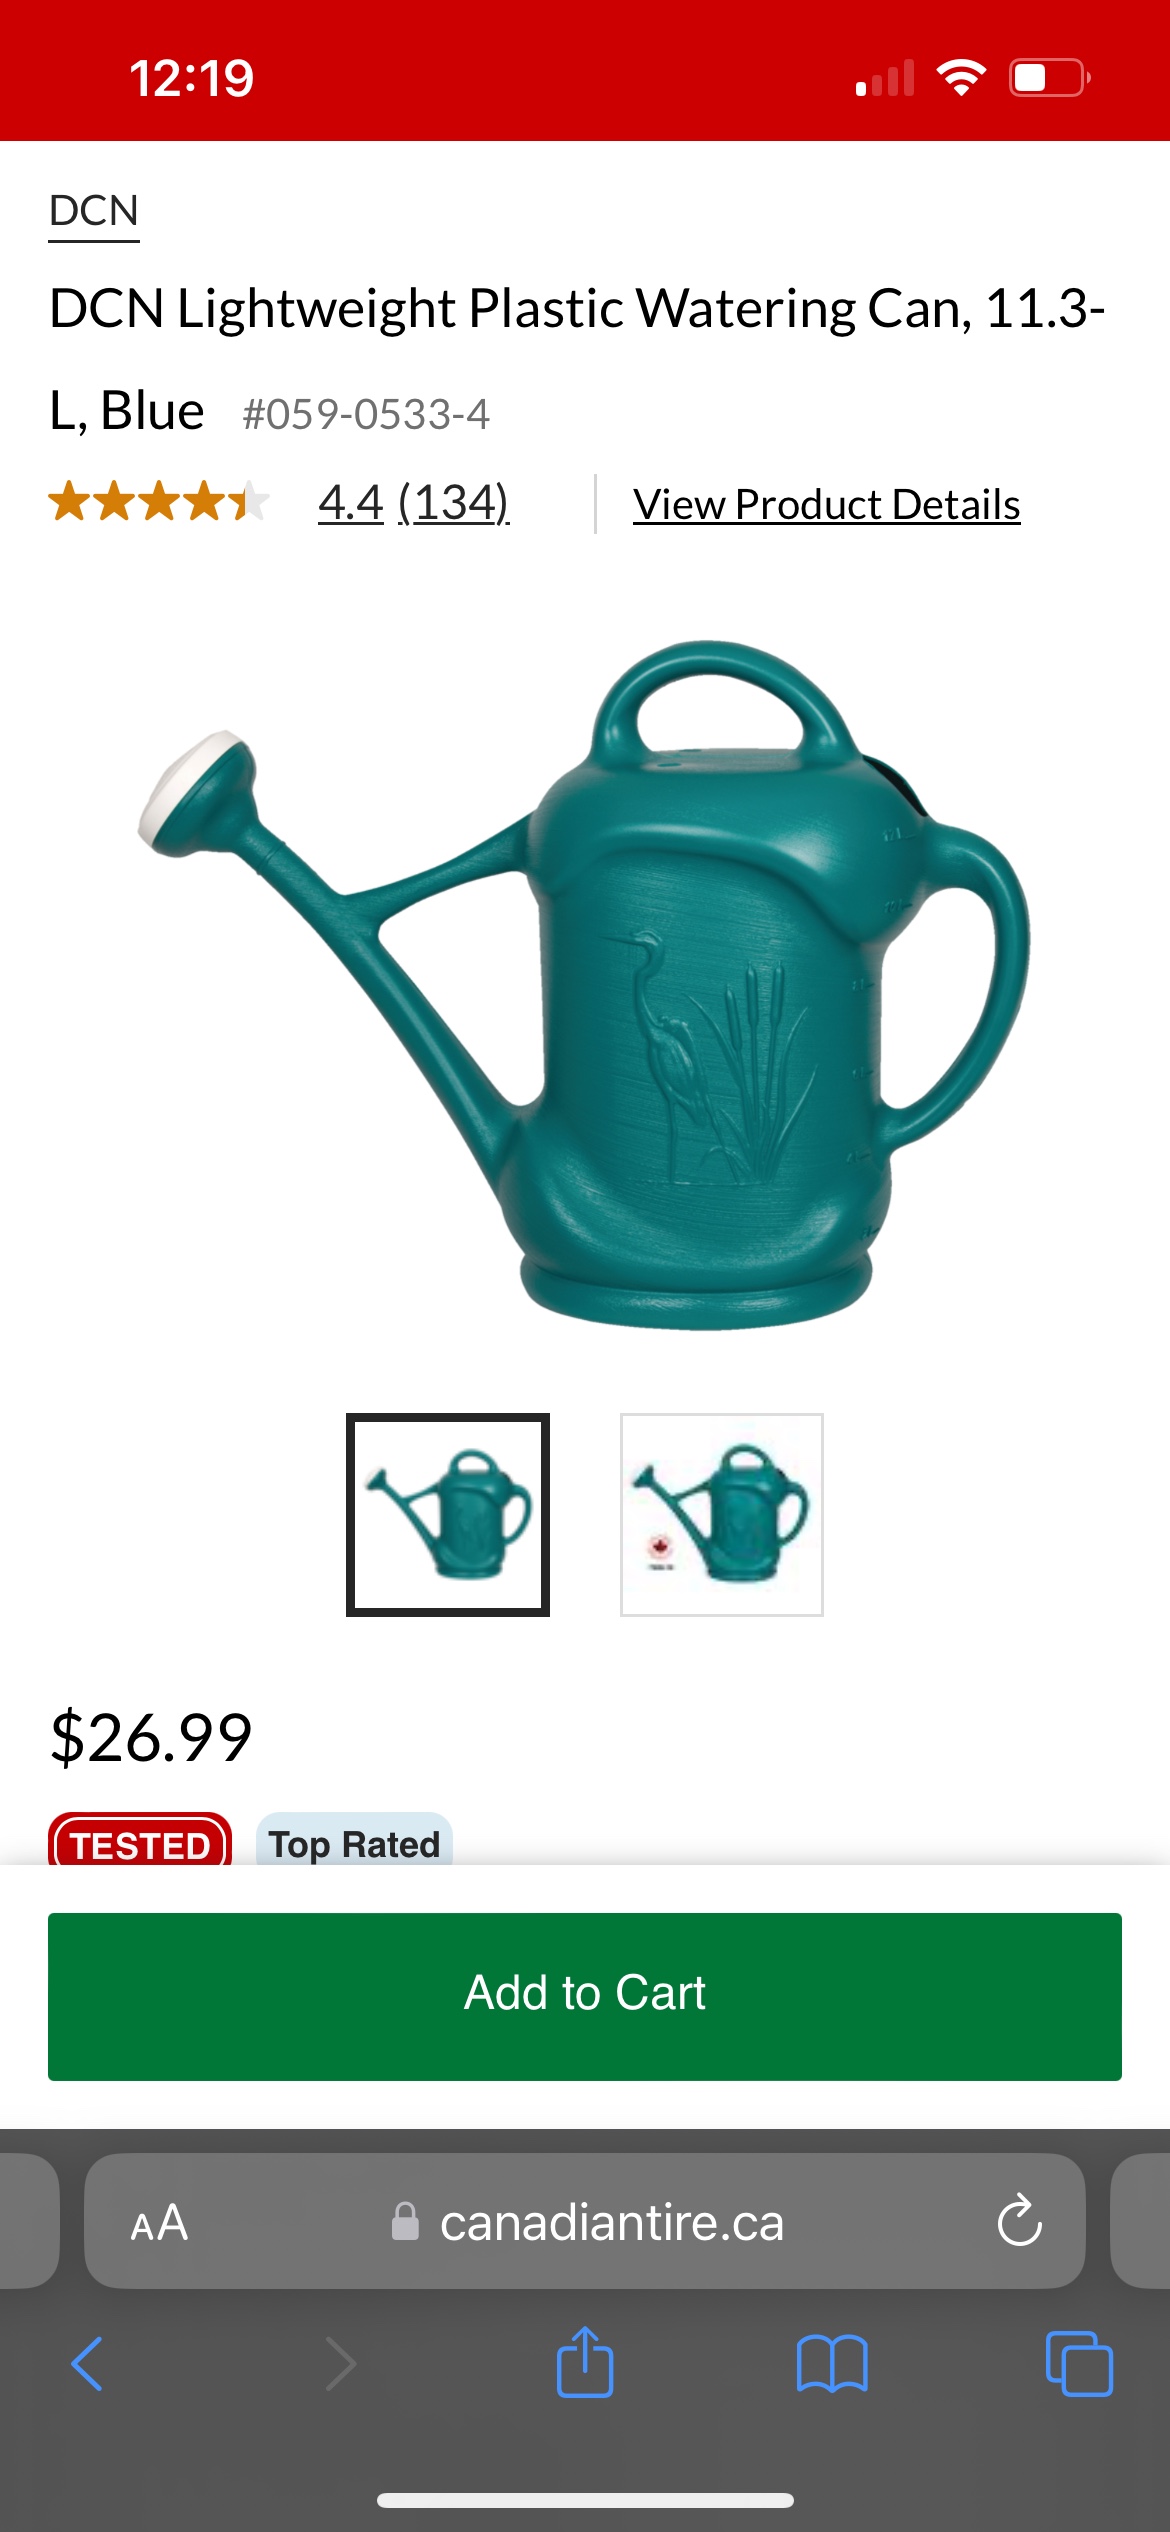
Task: Tap the lock icon beside canadiantire.ca
Action: [x=405, y=2221]
